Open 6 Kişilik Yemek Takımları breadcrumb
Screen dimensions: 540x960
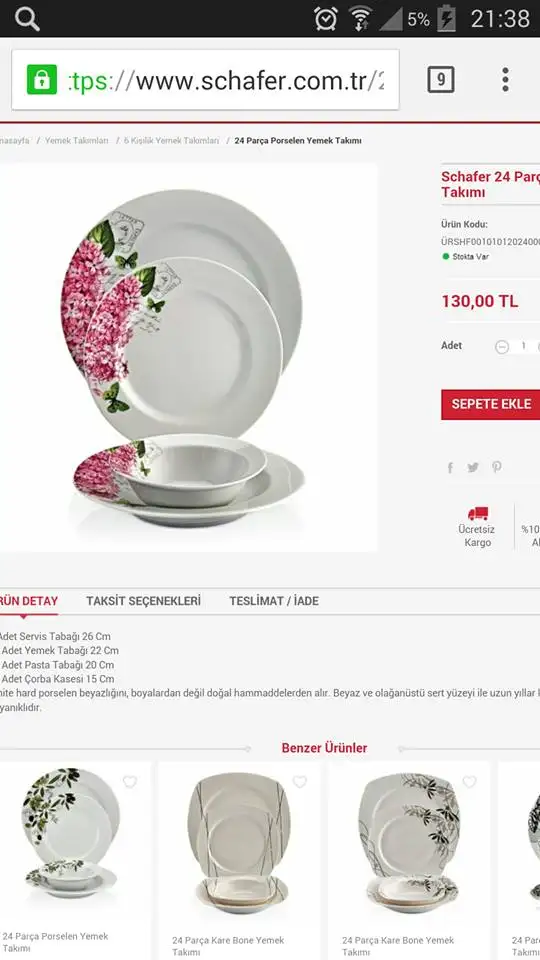171,141
